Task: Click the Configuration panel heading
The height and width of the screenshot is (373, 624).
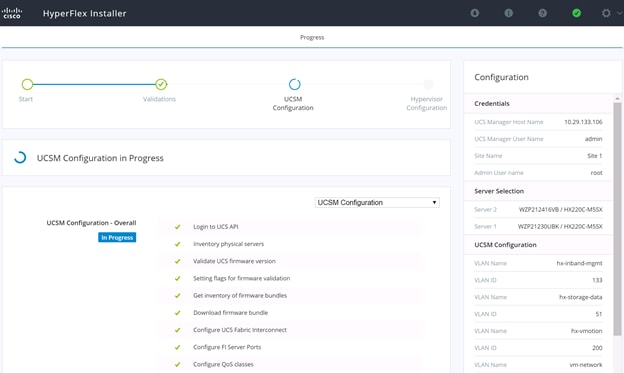Action: point(501,77)
